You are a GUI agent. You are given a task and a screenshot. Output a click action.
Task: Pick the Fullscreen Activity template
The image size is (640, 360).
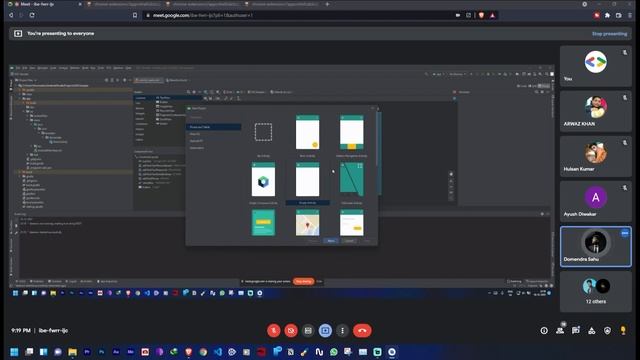tap(351, 180)
